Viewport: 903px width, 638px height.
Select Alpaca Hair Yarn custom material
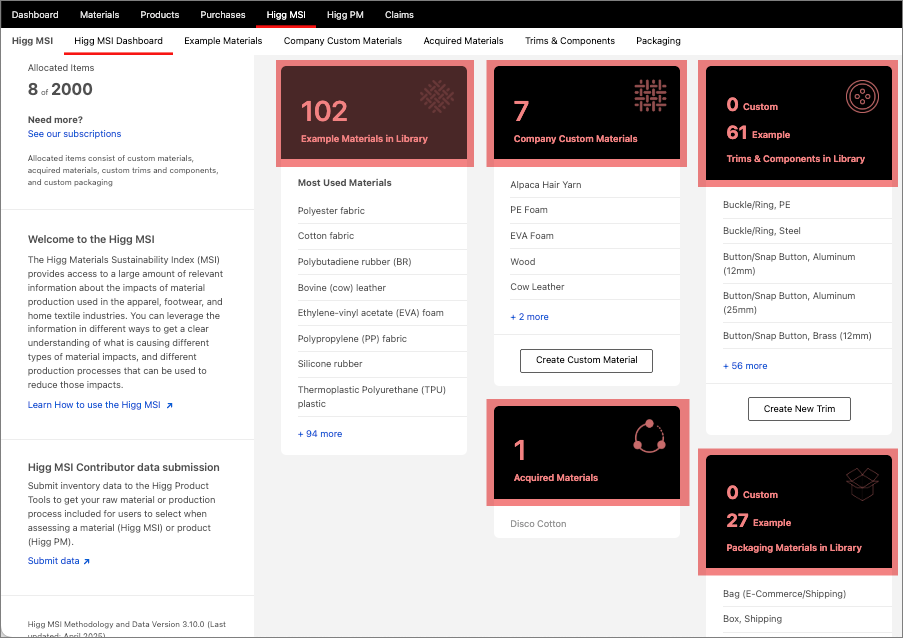pos(595,185)
